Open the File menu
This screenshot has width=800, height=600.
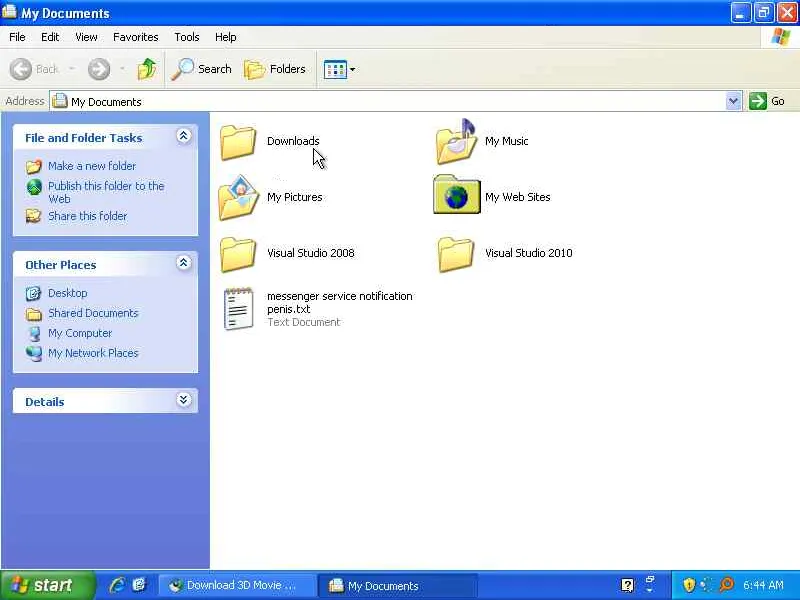(x=17, y=37)
